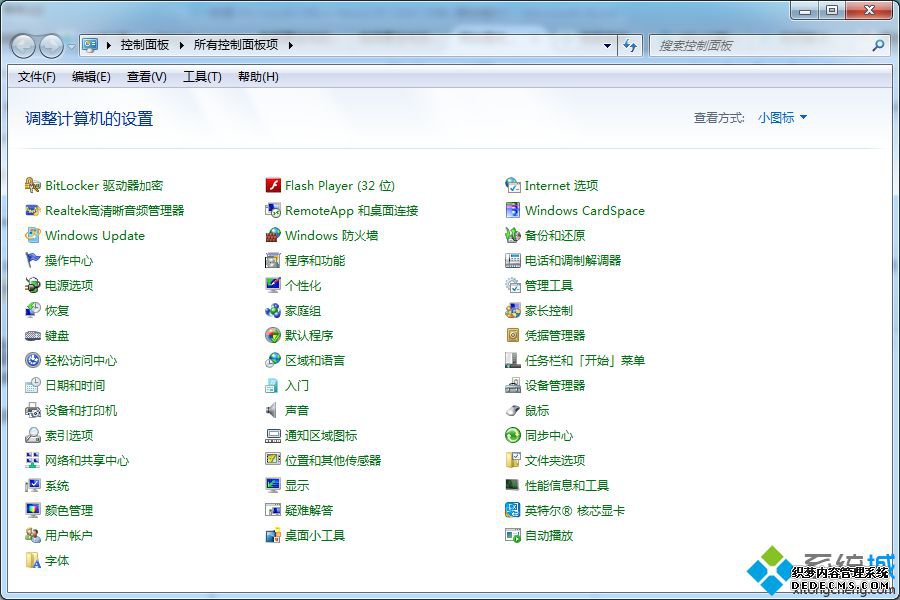
Task: Open the 帮助(H) menu
Action: [x=258, y=77]
